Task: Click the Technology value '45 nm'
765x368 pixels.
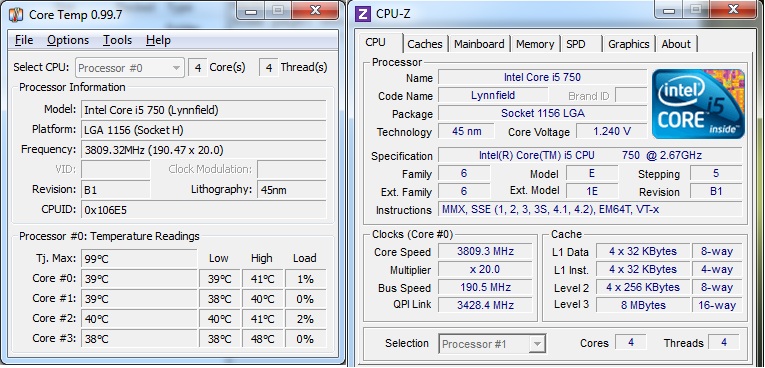Action: pos(466,131)
